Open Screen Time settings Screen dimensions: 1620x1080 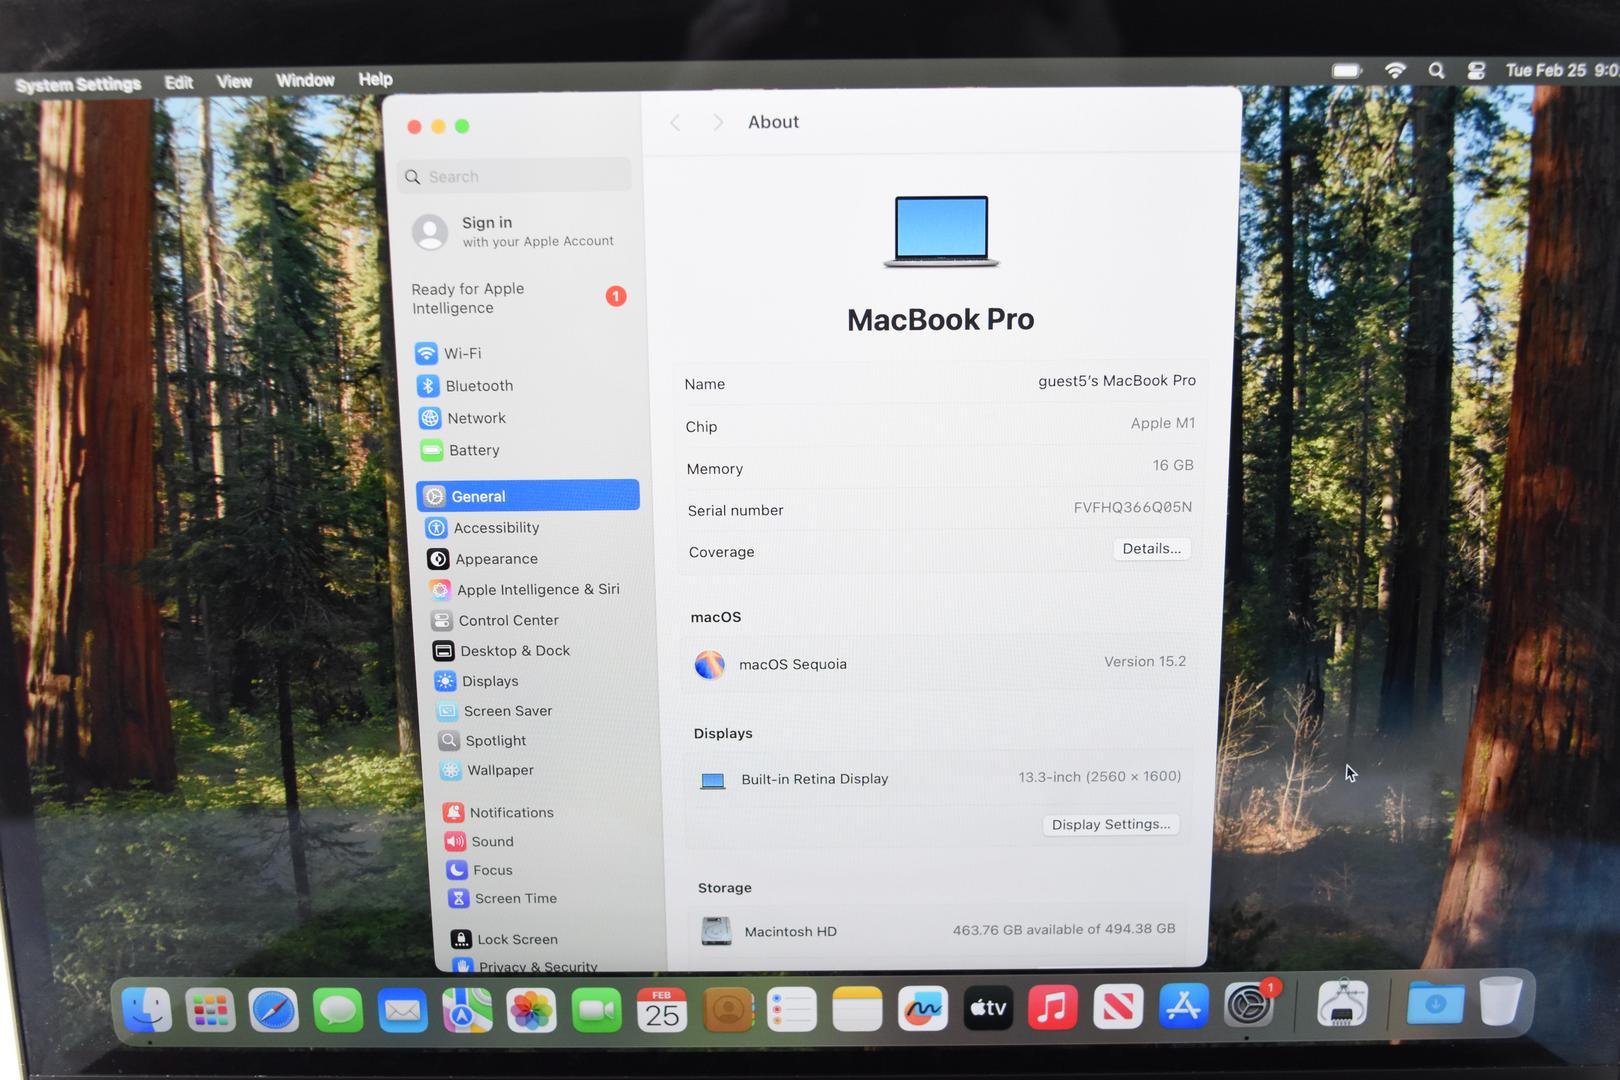[503, 898]
